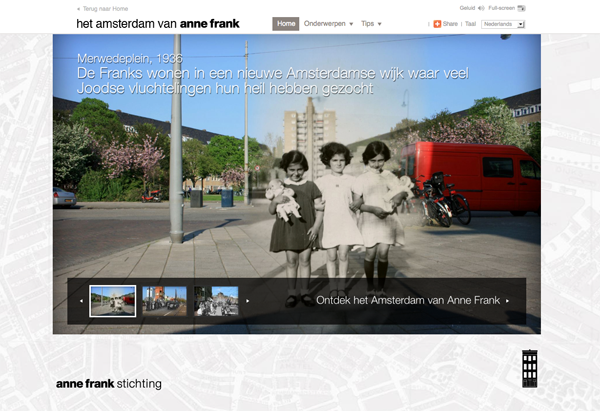Click Ontdek het Amsterdam van Anne Frank
This screenshot has width=600, height=411.
(412, 300)
